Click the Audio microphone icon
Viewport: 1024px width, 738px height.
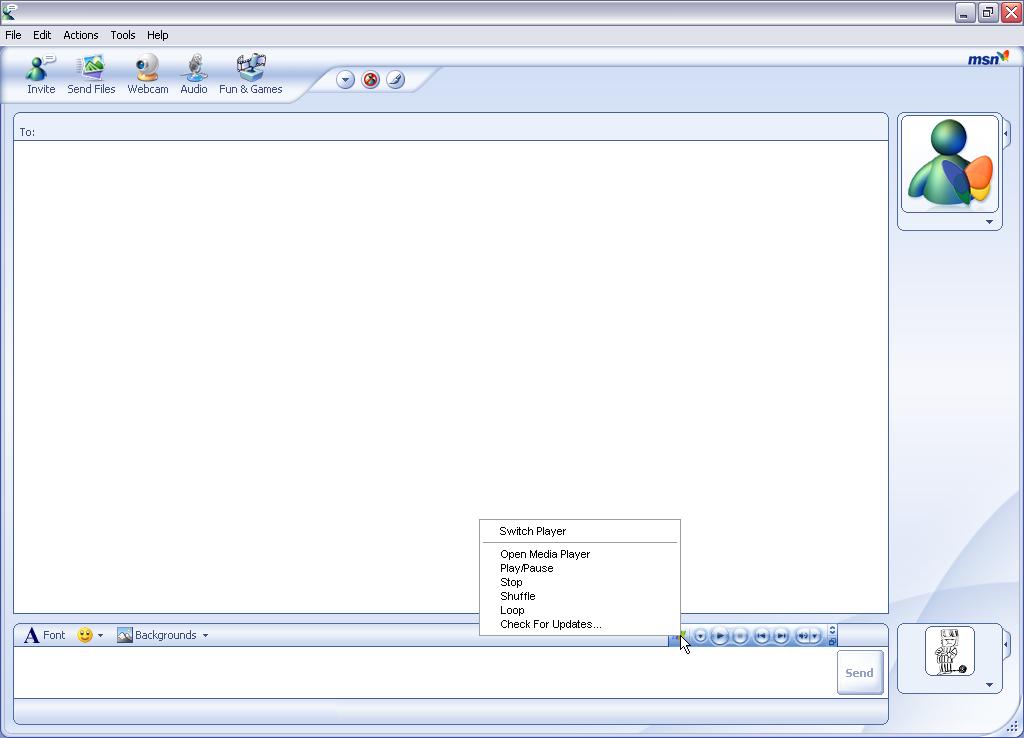pos(194,74)
